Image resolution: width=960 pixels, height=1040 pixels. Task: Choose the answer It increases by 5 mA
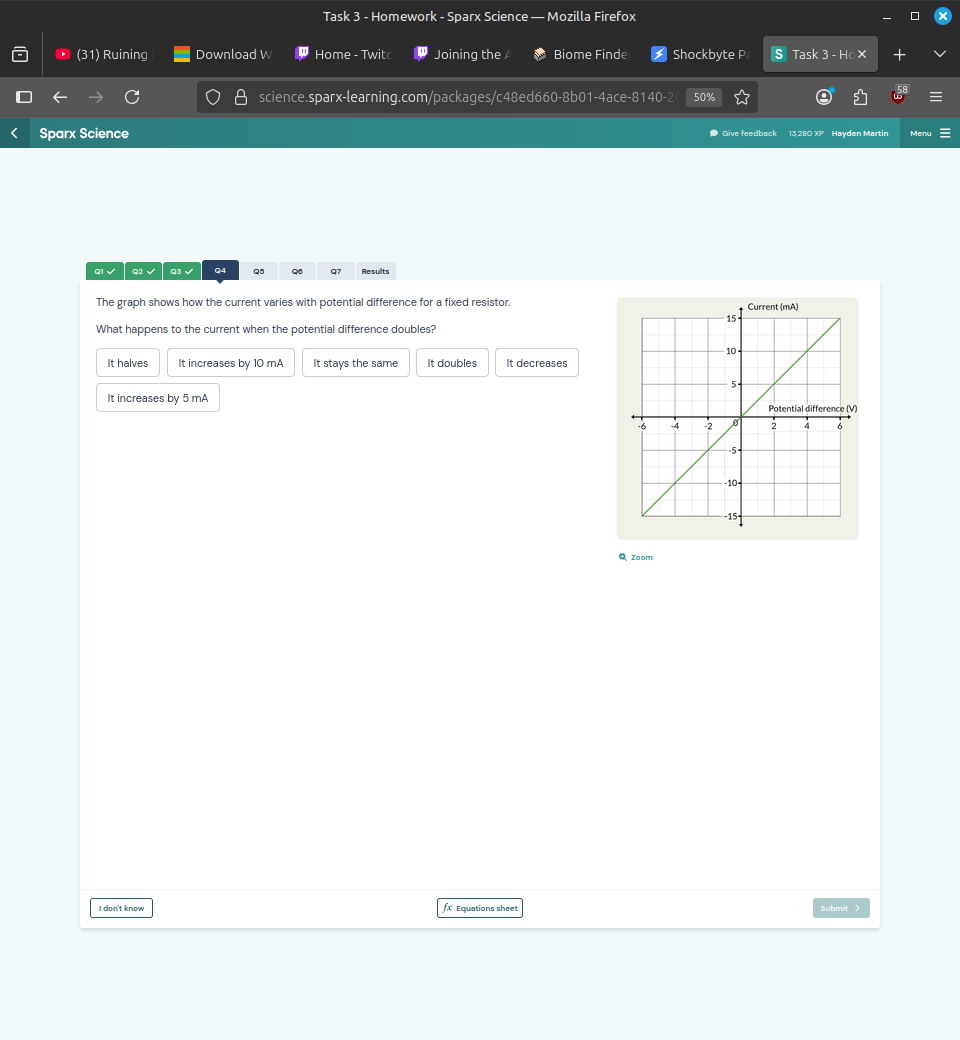coord(157,398)
